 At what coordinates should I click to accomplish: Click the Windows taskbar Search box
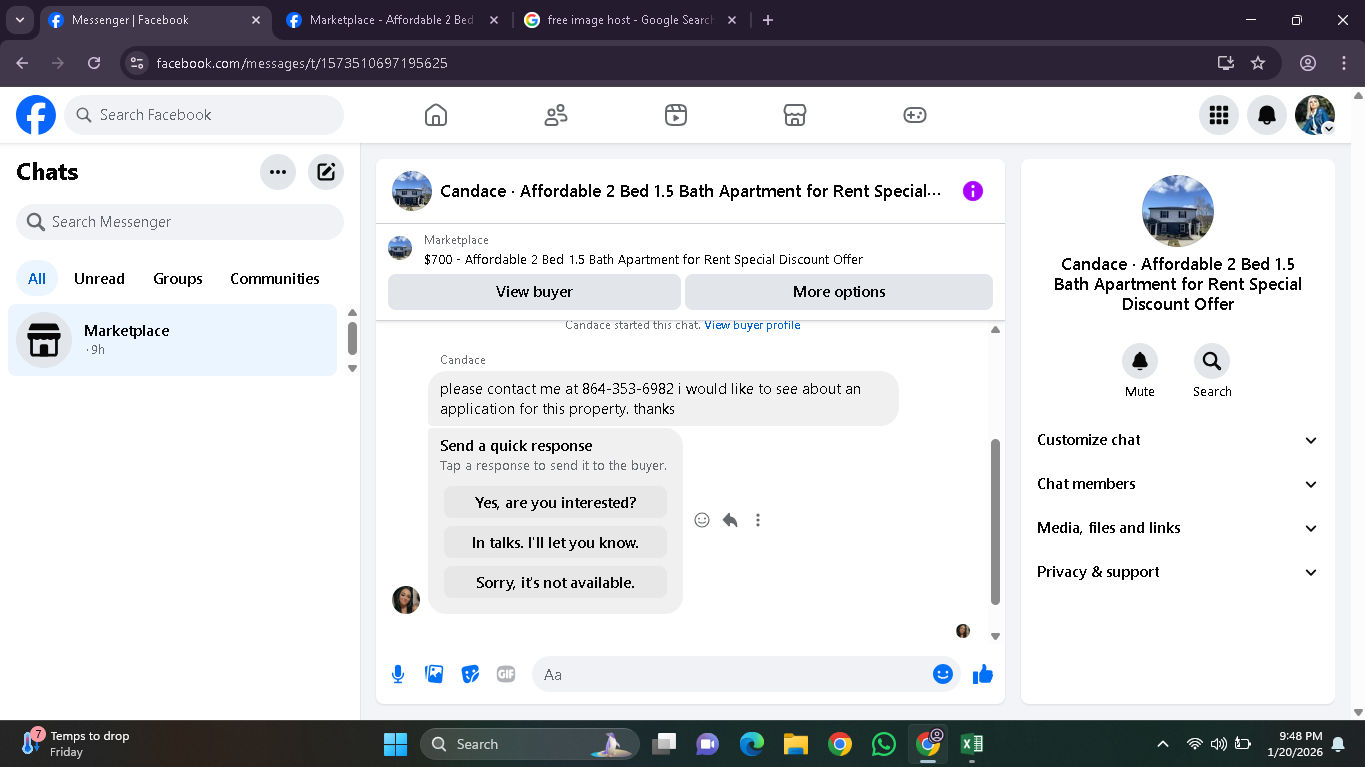528,744
